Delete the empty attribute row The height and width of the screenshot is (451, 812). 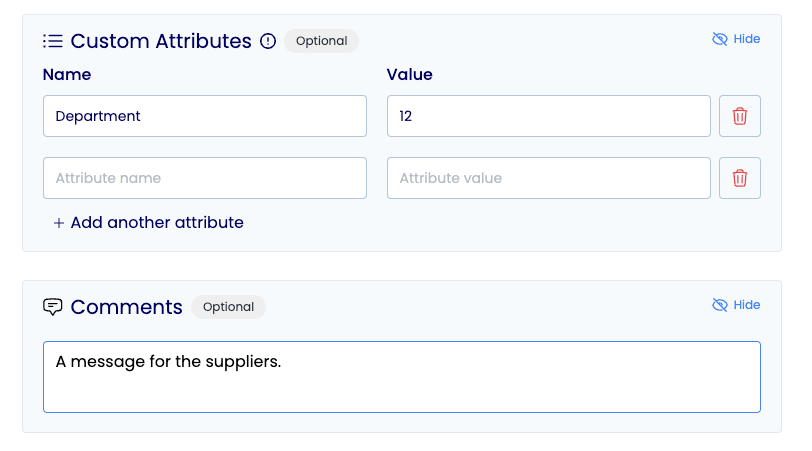tap(740, 178)
